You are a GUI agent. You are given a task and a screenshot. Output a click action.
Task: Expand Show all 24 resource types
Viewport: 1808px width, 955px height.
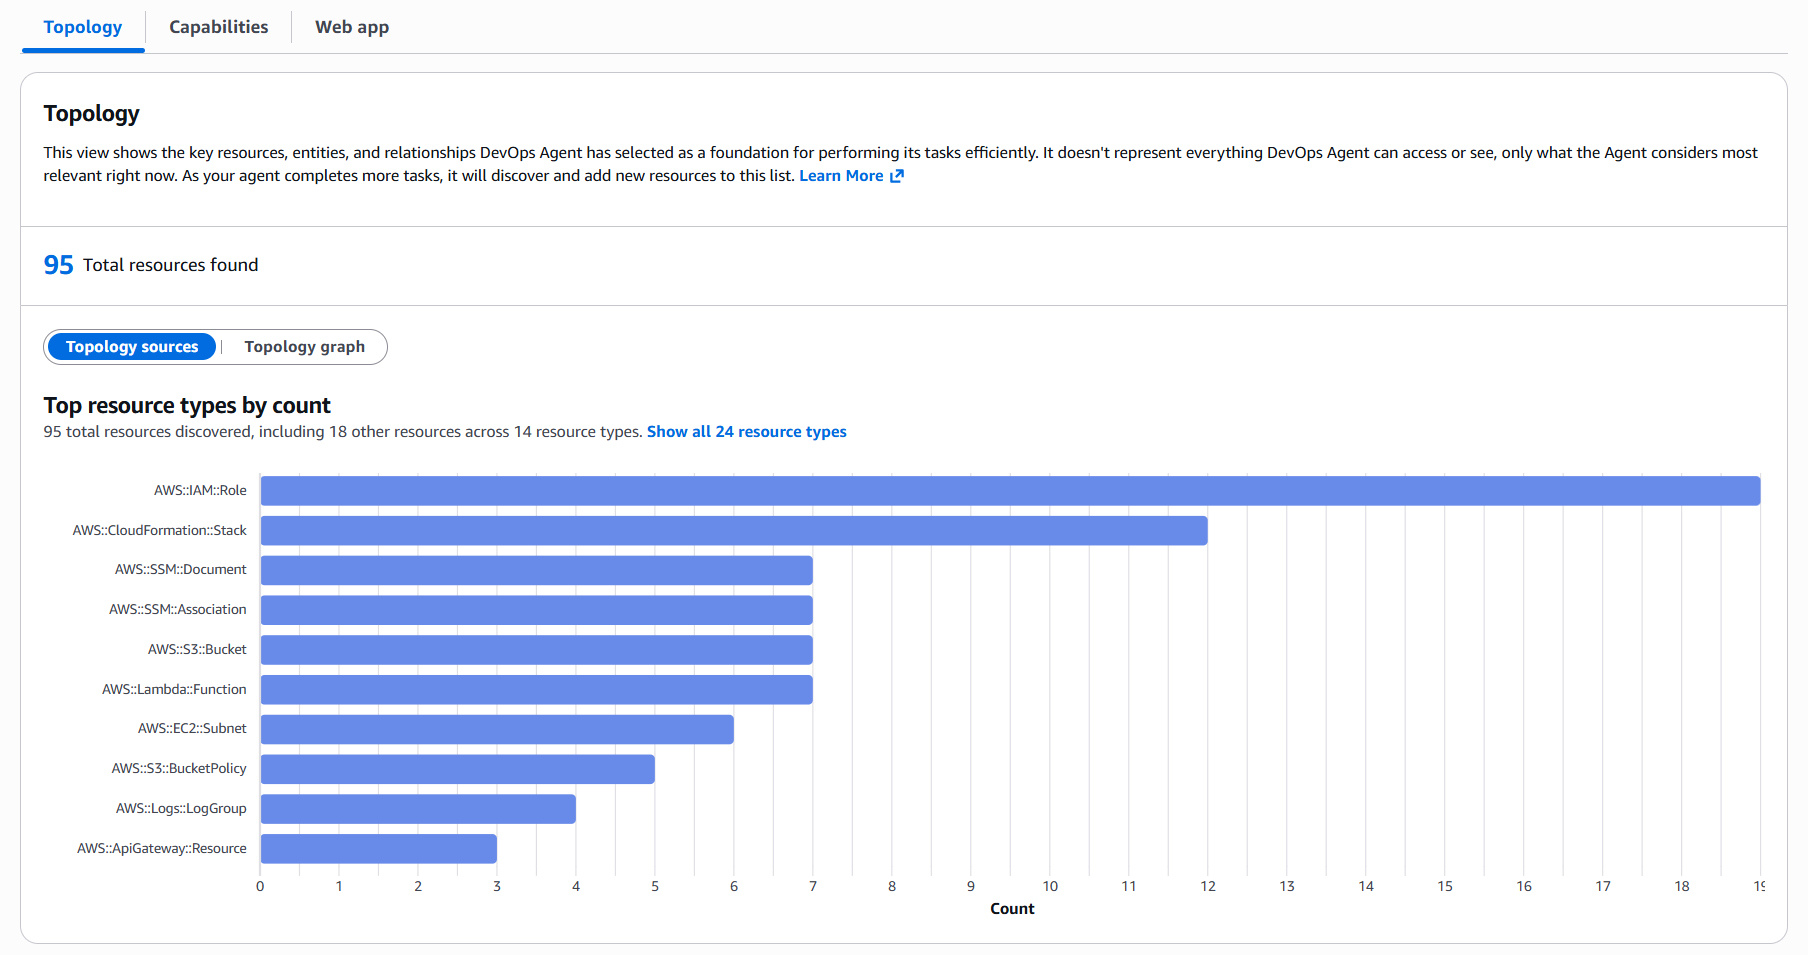[746, 432]
